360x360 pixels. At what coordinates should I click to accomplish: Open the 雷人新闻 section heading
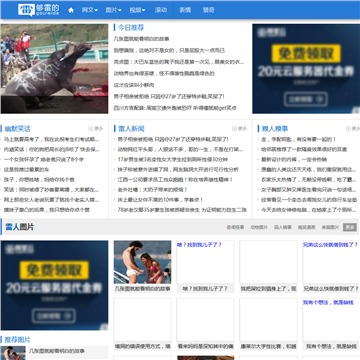click(x=131, y=129)
